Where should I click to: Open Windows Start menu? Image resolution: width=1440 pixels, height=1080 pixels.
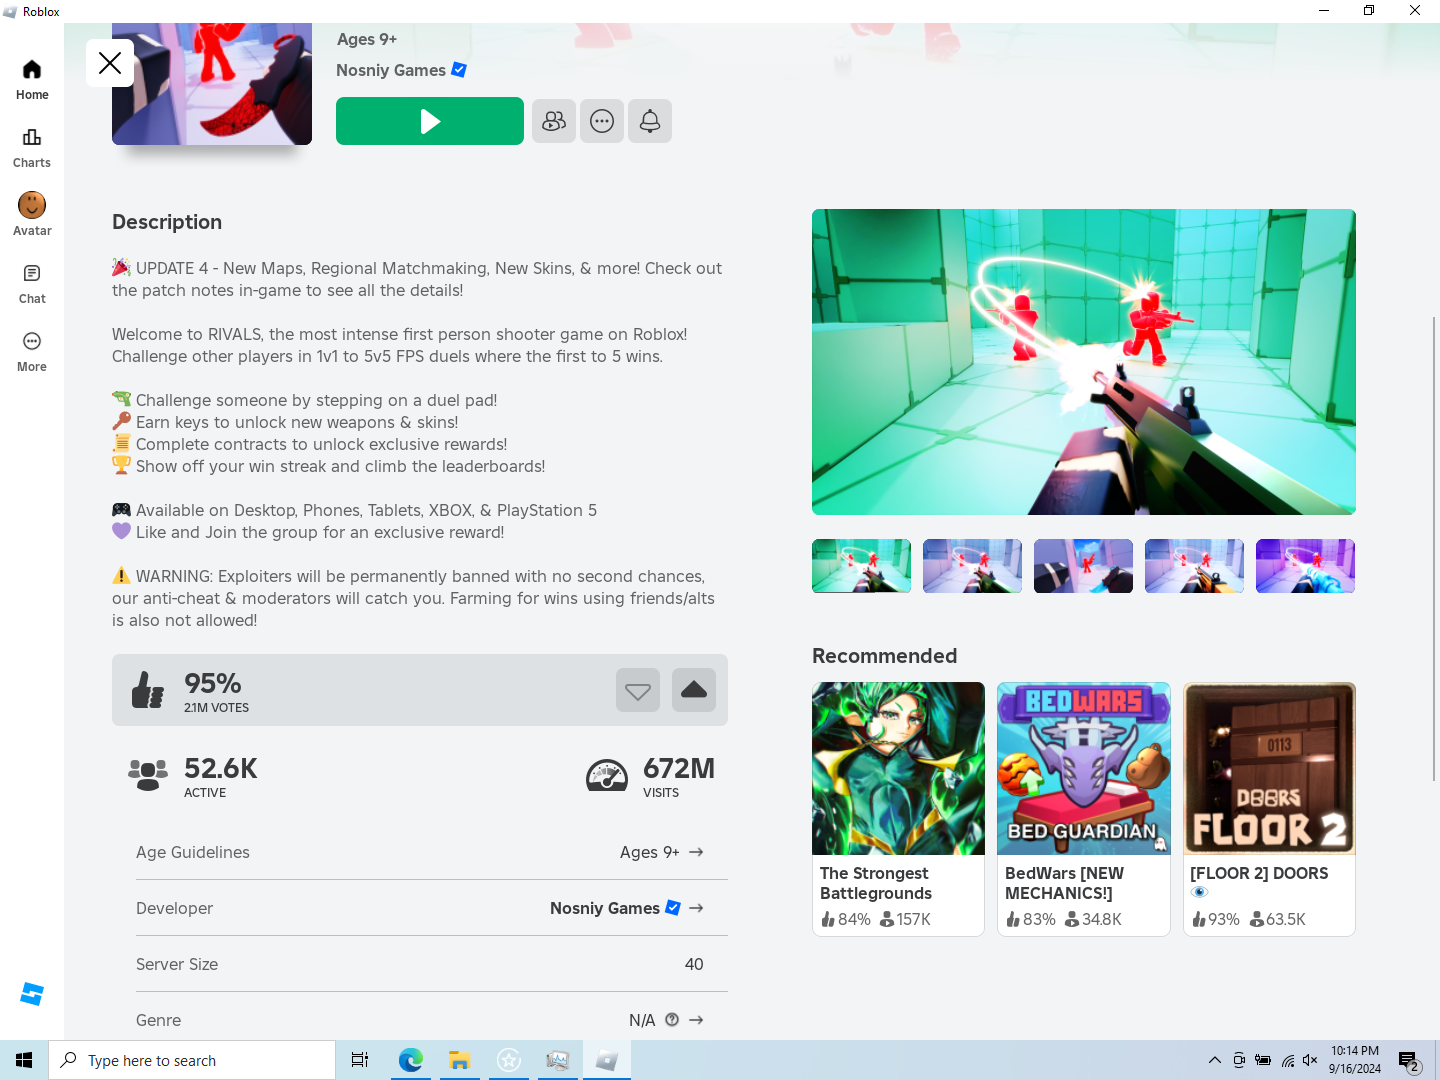tap(24, 1060)
